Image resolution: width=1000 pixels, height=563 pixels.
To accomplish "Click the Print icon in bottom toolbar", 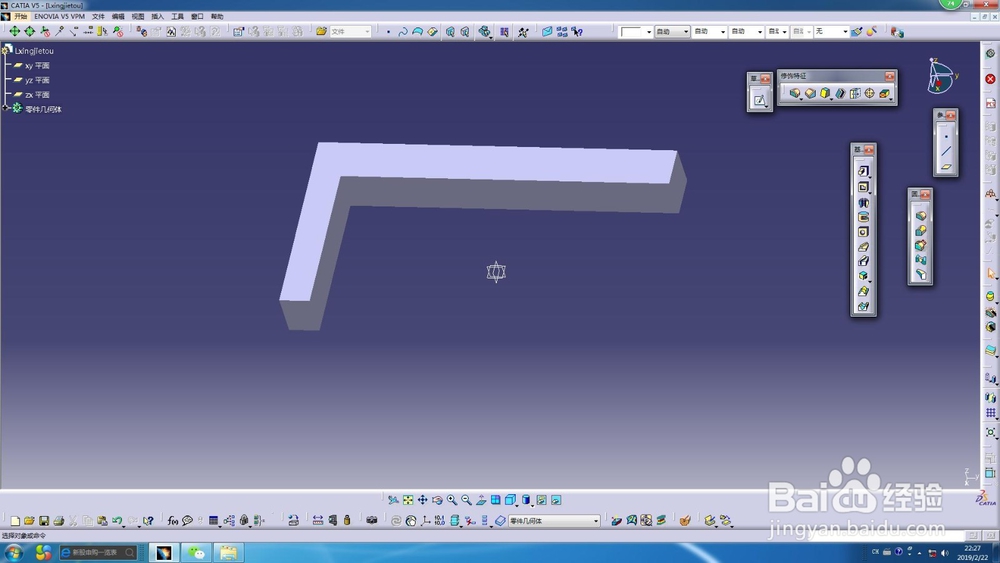I will tap(59, 521).
